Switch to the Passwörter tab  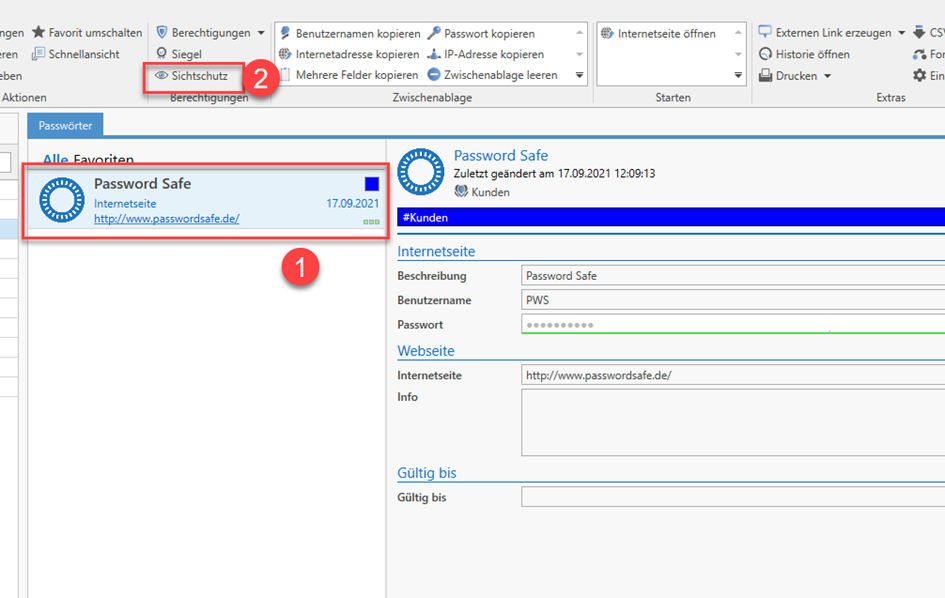pyautogui.click(x=65, y=125)
